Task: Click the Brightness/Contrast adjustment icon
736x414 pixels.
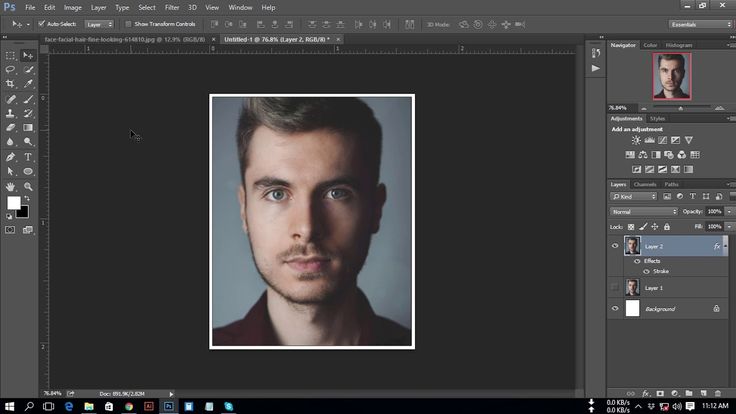Action: click(636, 140)
